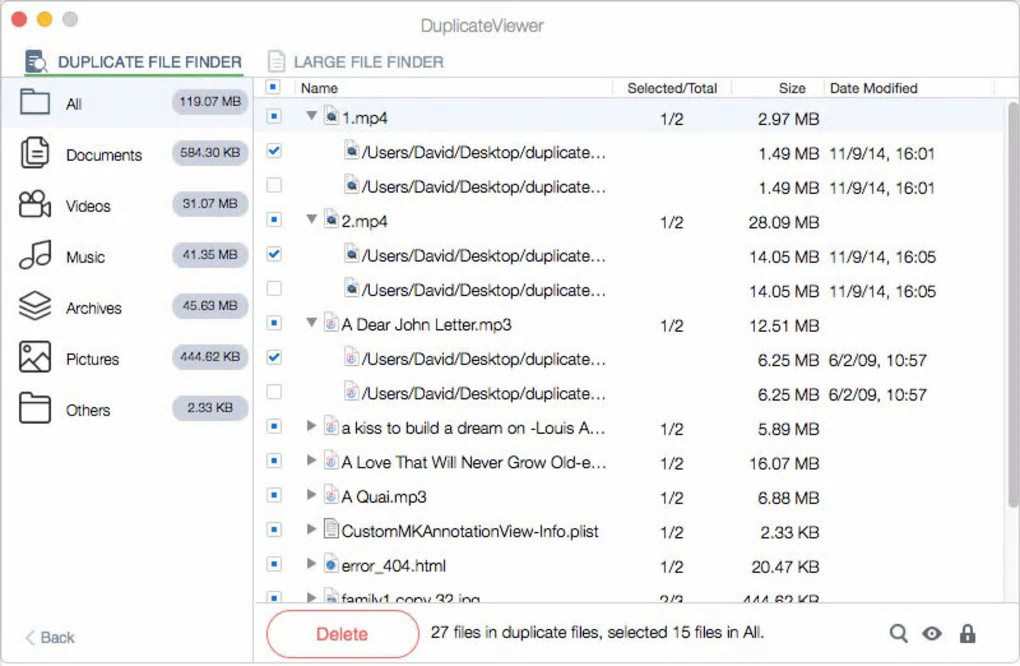Click the 41.35 MB Music size badge
The image size is (1020, 666).
click(210, 254)
